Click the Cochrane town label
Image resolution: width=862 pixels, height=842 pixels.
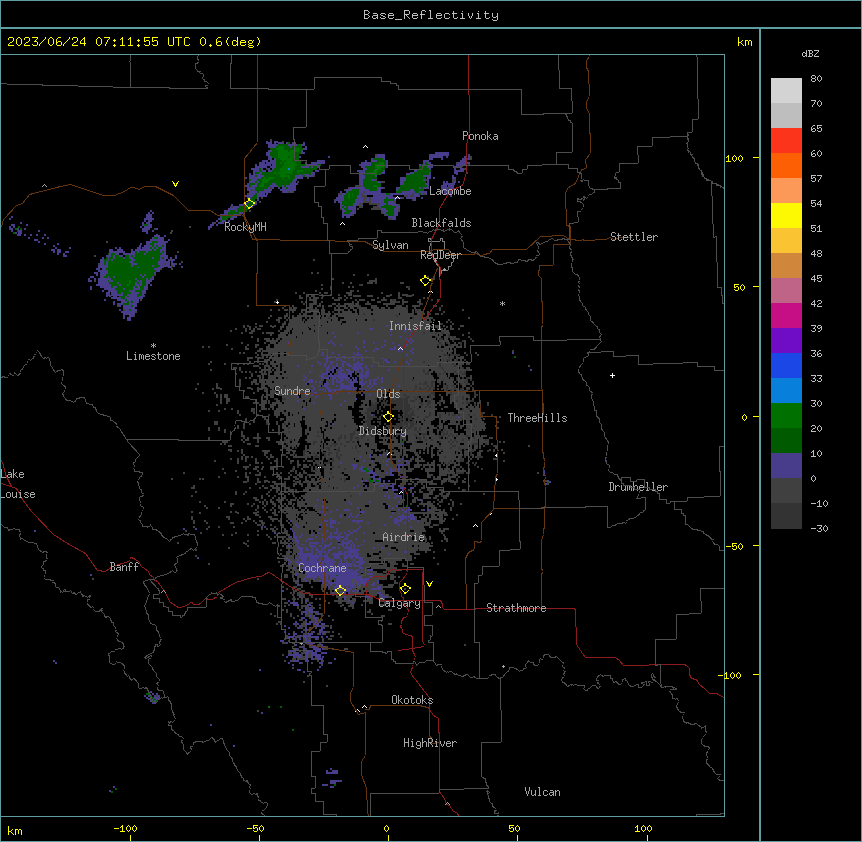click(322, 568)
